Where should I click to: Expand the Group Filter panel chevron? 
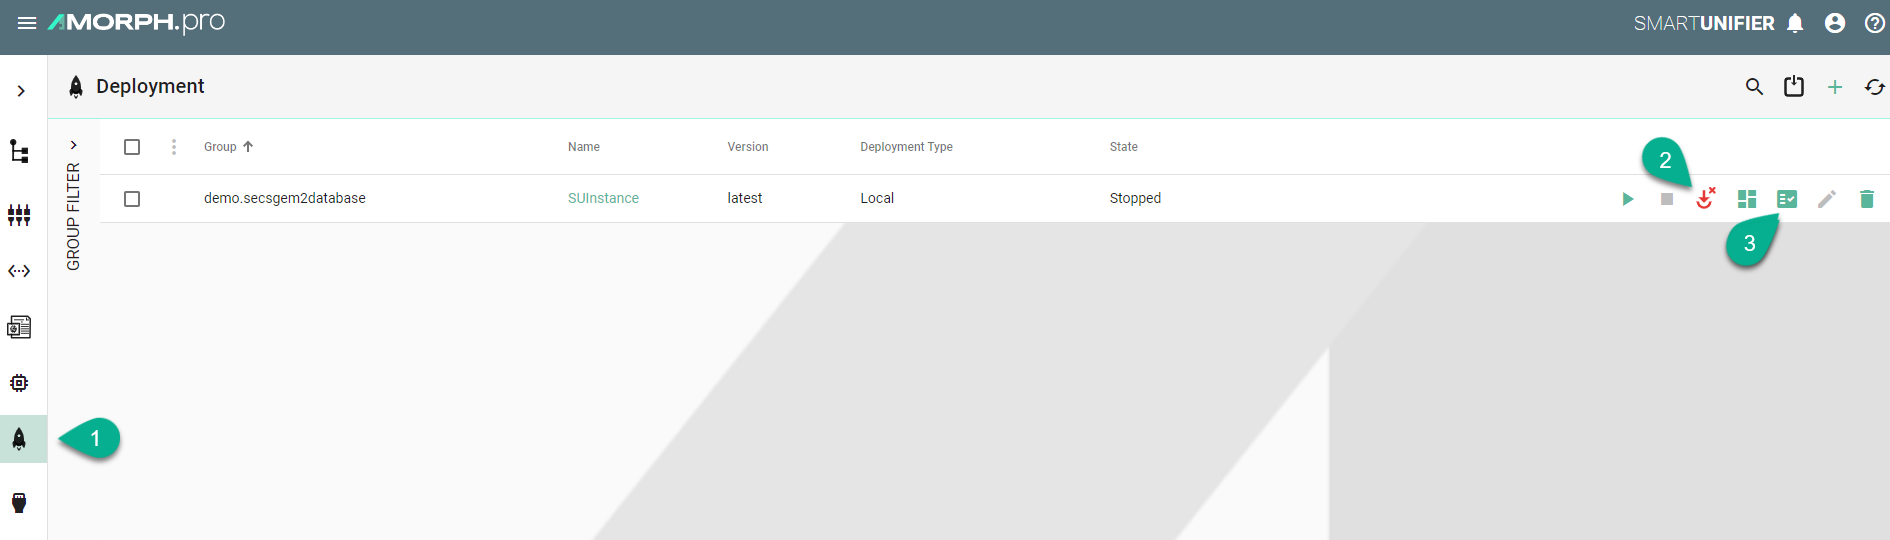(x=73, y=145)
